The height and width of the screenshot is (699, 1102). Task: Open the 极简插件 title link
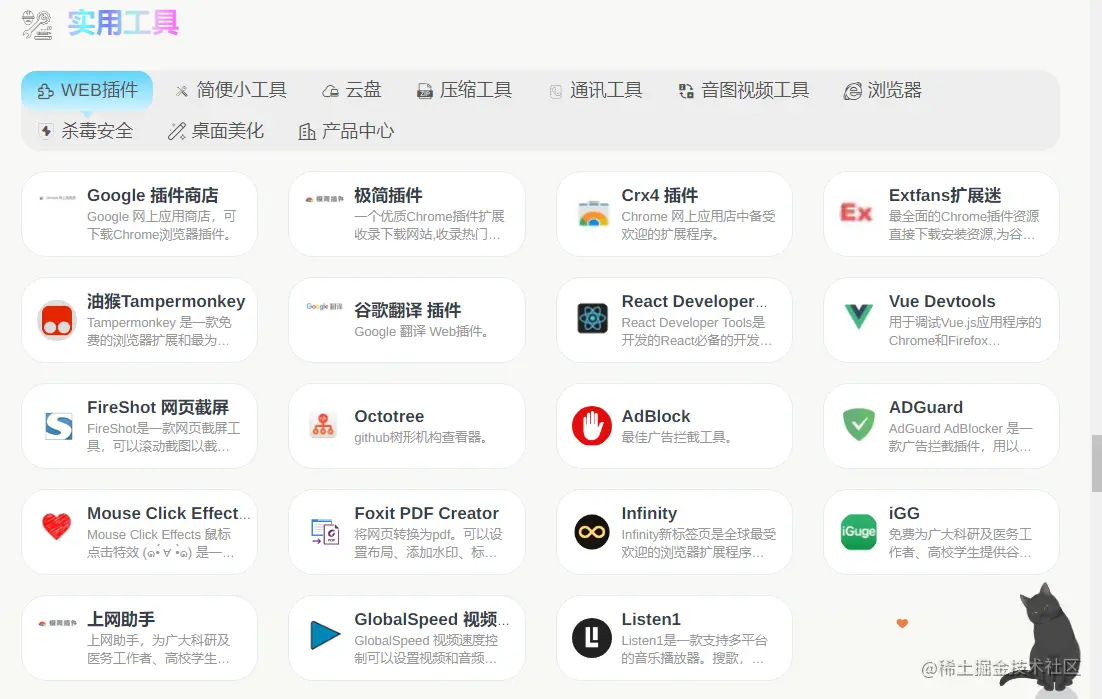388,195
